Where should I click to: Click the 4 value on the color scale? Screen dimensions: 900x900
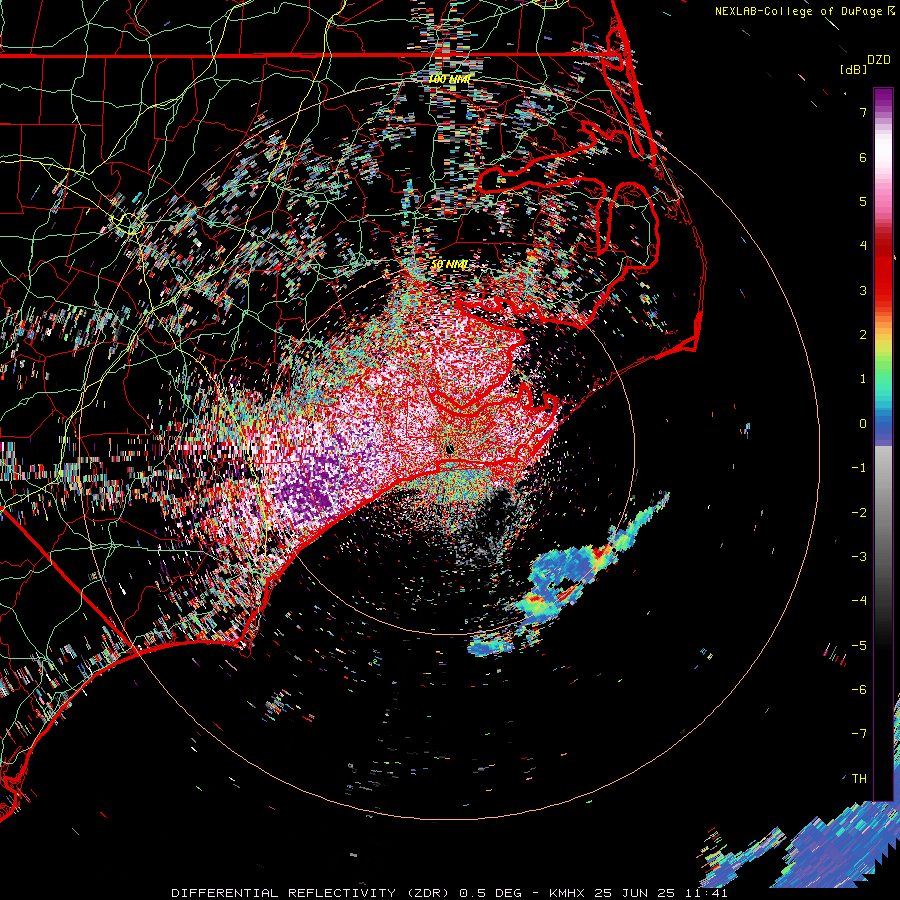(863, 245)
